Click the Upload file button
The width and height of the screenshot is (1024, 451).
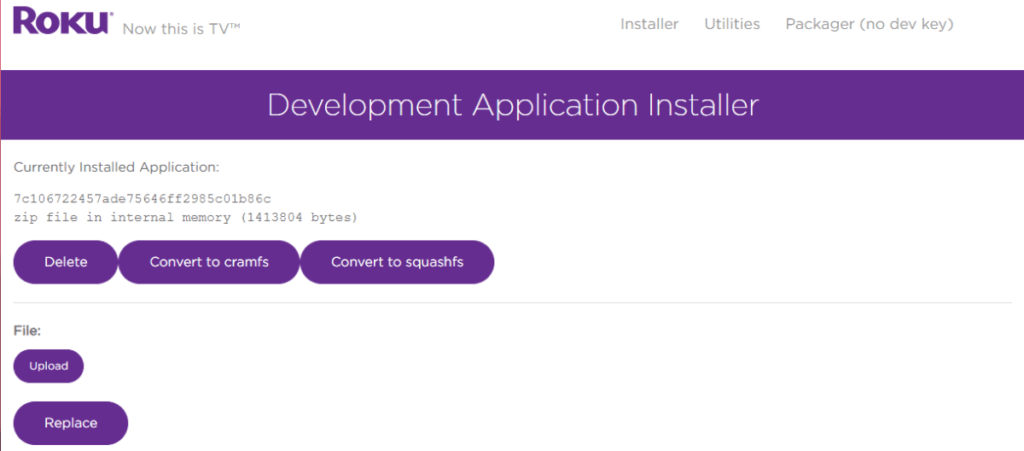pyautogui.click(x=48, y=366)
